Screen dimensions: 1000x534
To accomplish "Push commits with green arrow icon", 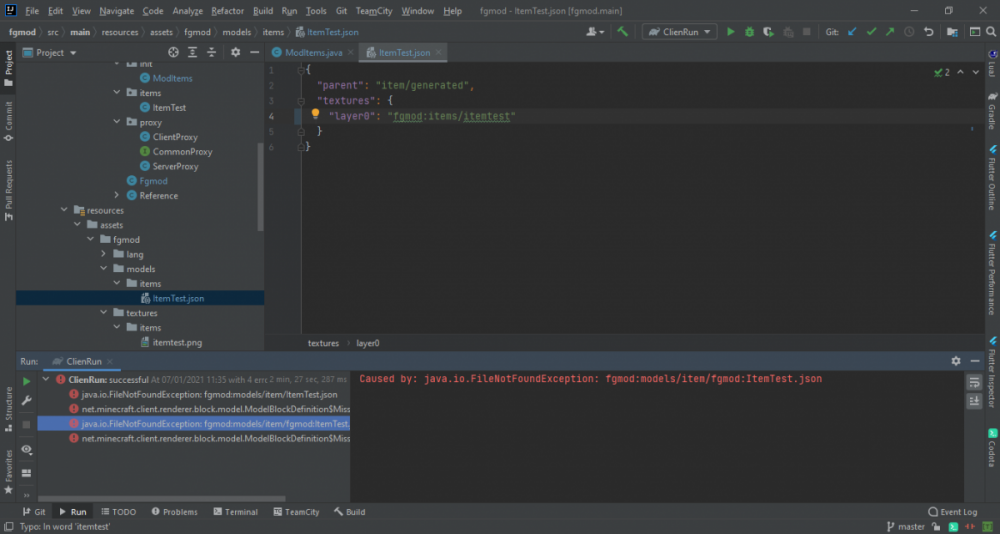I will point(890,32).
